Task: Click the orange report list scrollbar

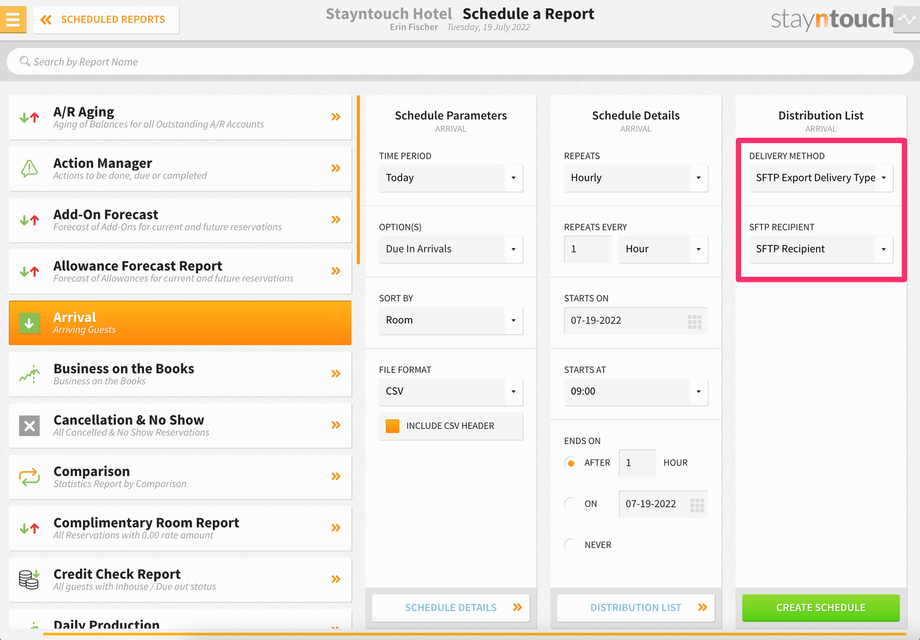Action: click(x=358, y=180)
